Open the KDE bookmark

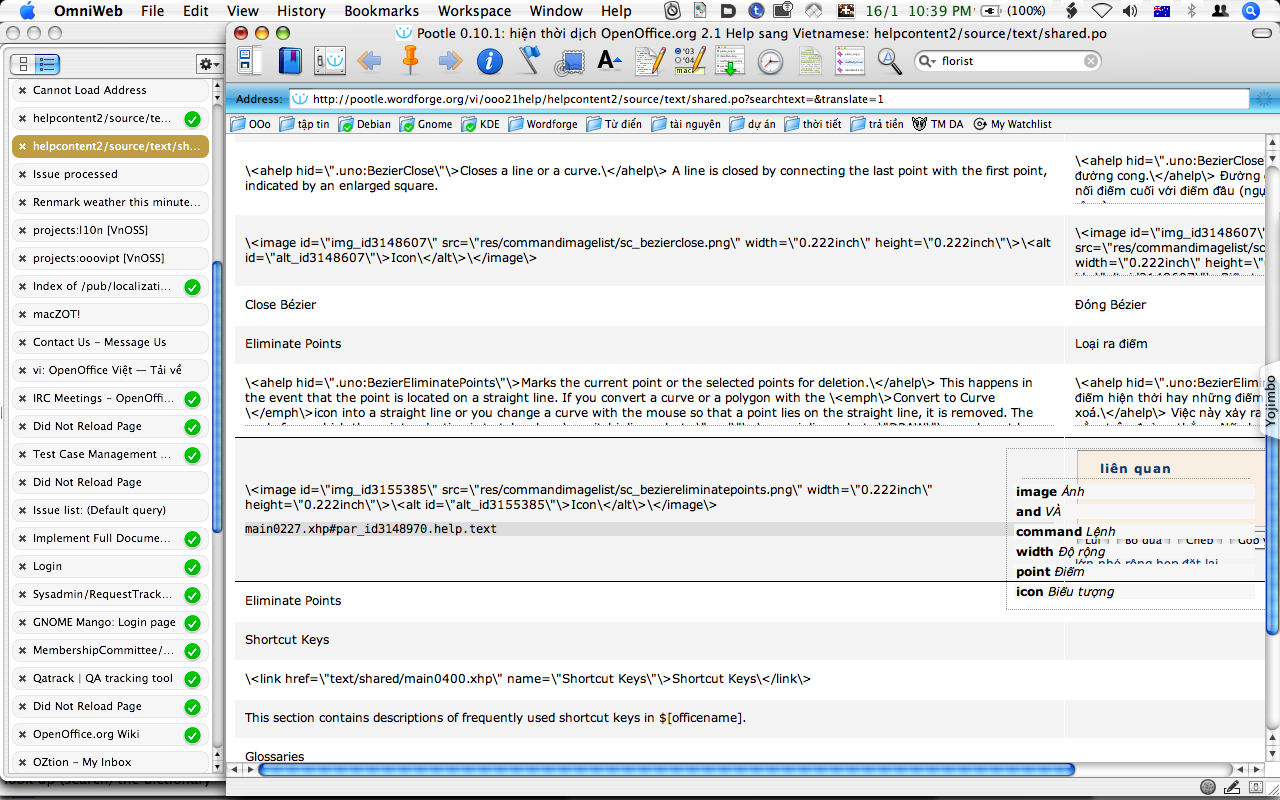point(480,124)
